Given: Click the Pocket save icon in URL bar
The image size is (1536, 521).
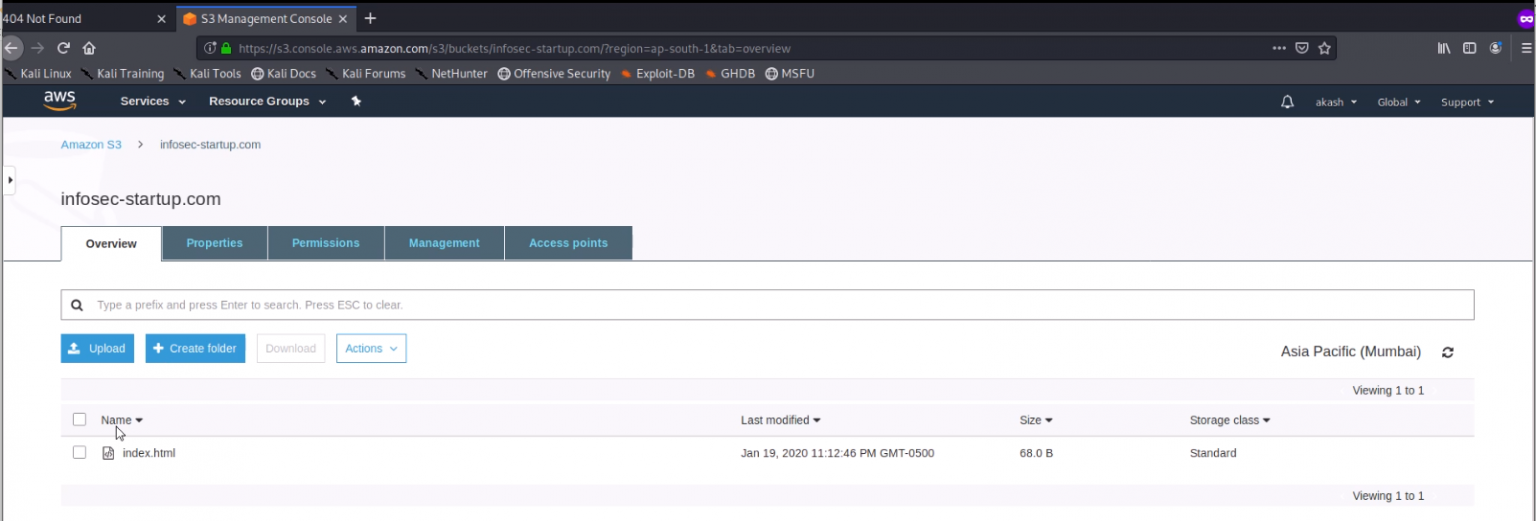Looking at the screenshot, I should pos(1302,47).
